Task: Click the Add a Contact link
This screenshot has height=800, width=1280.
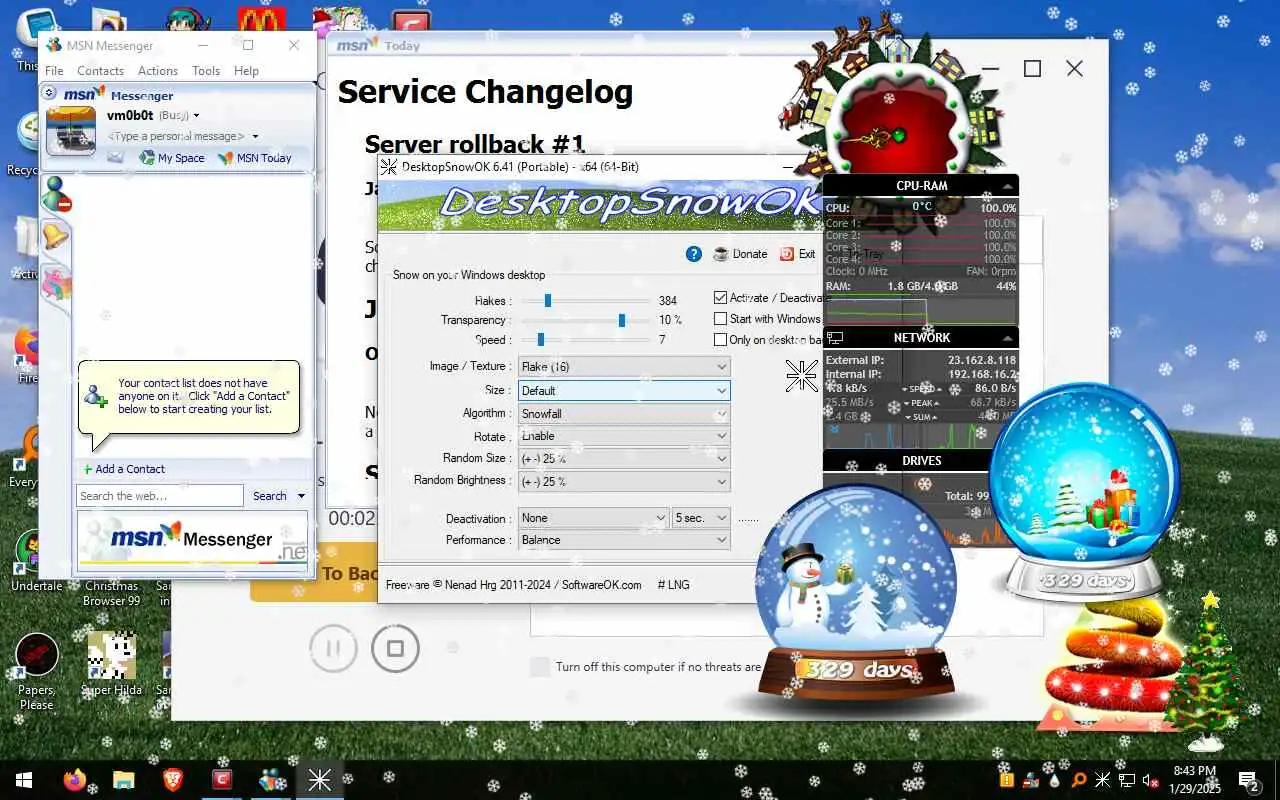Action: [x=130, y=469]
